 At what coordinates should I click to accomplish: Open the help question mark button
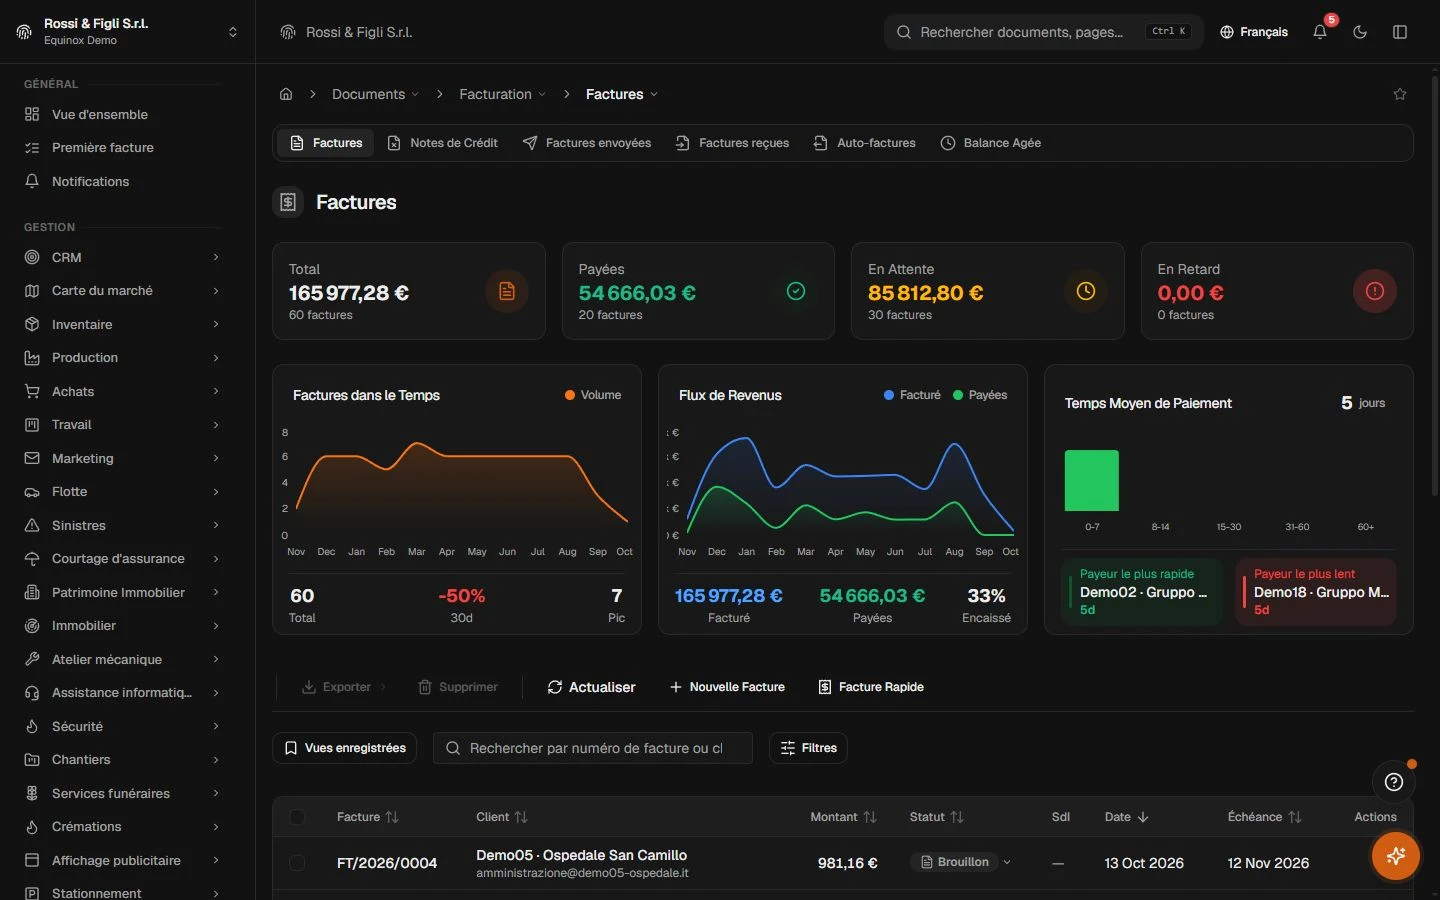pos(1394,782)
